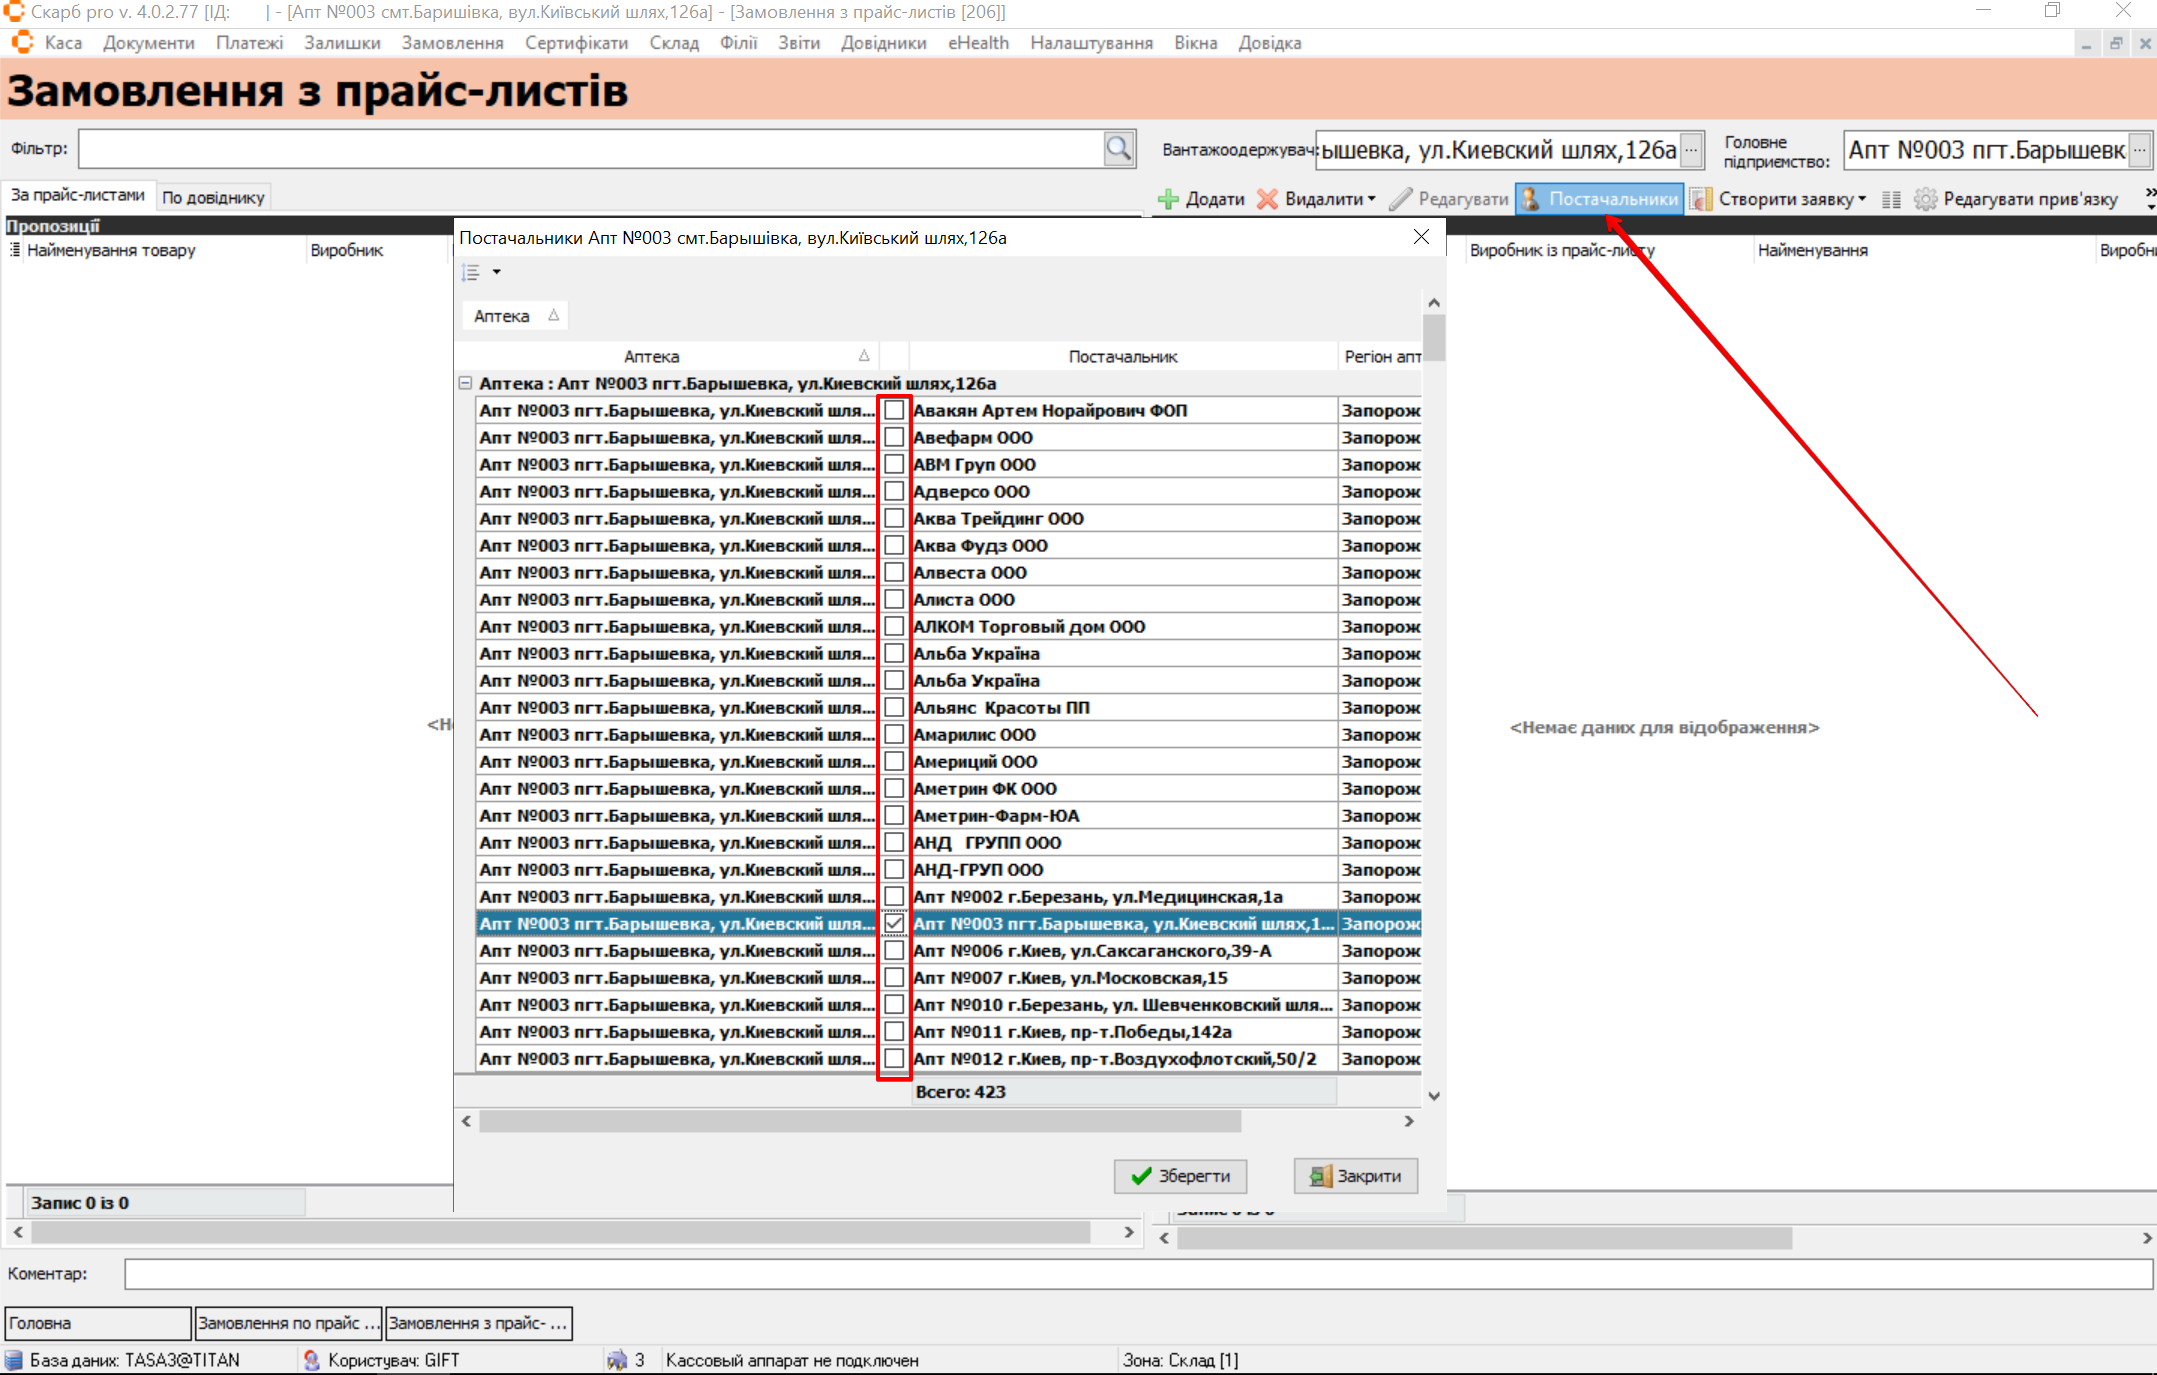This screenshot has width=2157, height=1375.
Task: Tick the Альба Україна first row checkbox
Action: pyautogui.click(x=894, y=654)
